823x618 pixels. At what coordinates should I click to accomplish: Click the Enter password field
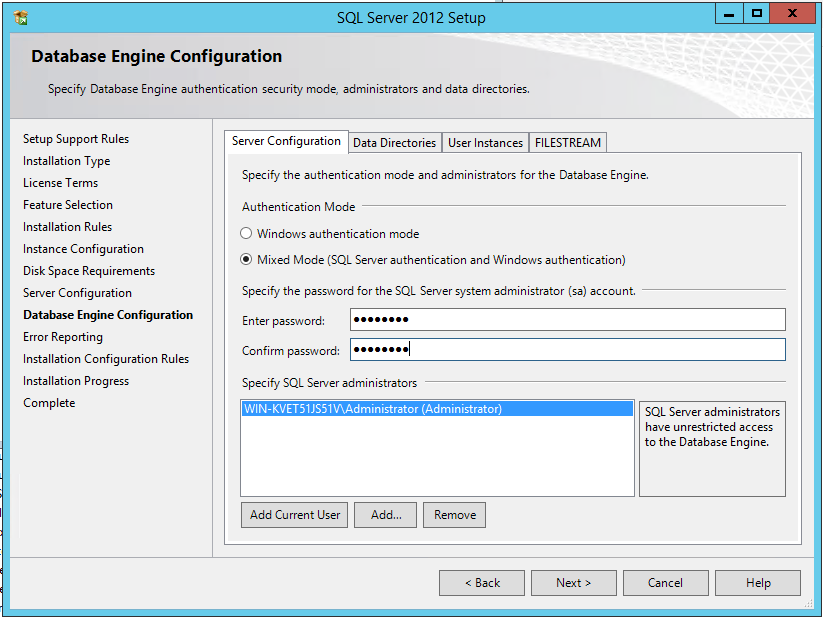567,320
